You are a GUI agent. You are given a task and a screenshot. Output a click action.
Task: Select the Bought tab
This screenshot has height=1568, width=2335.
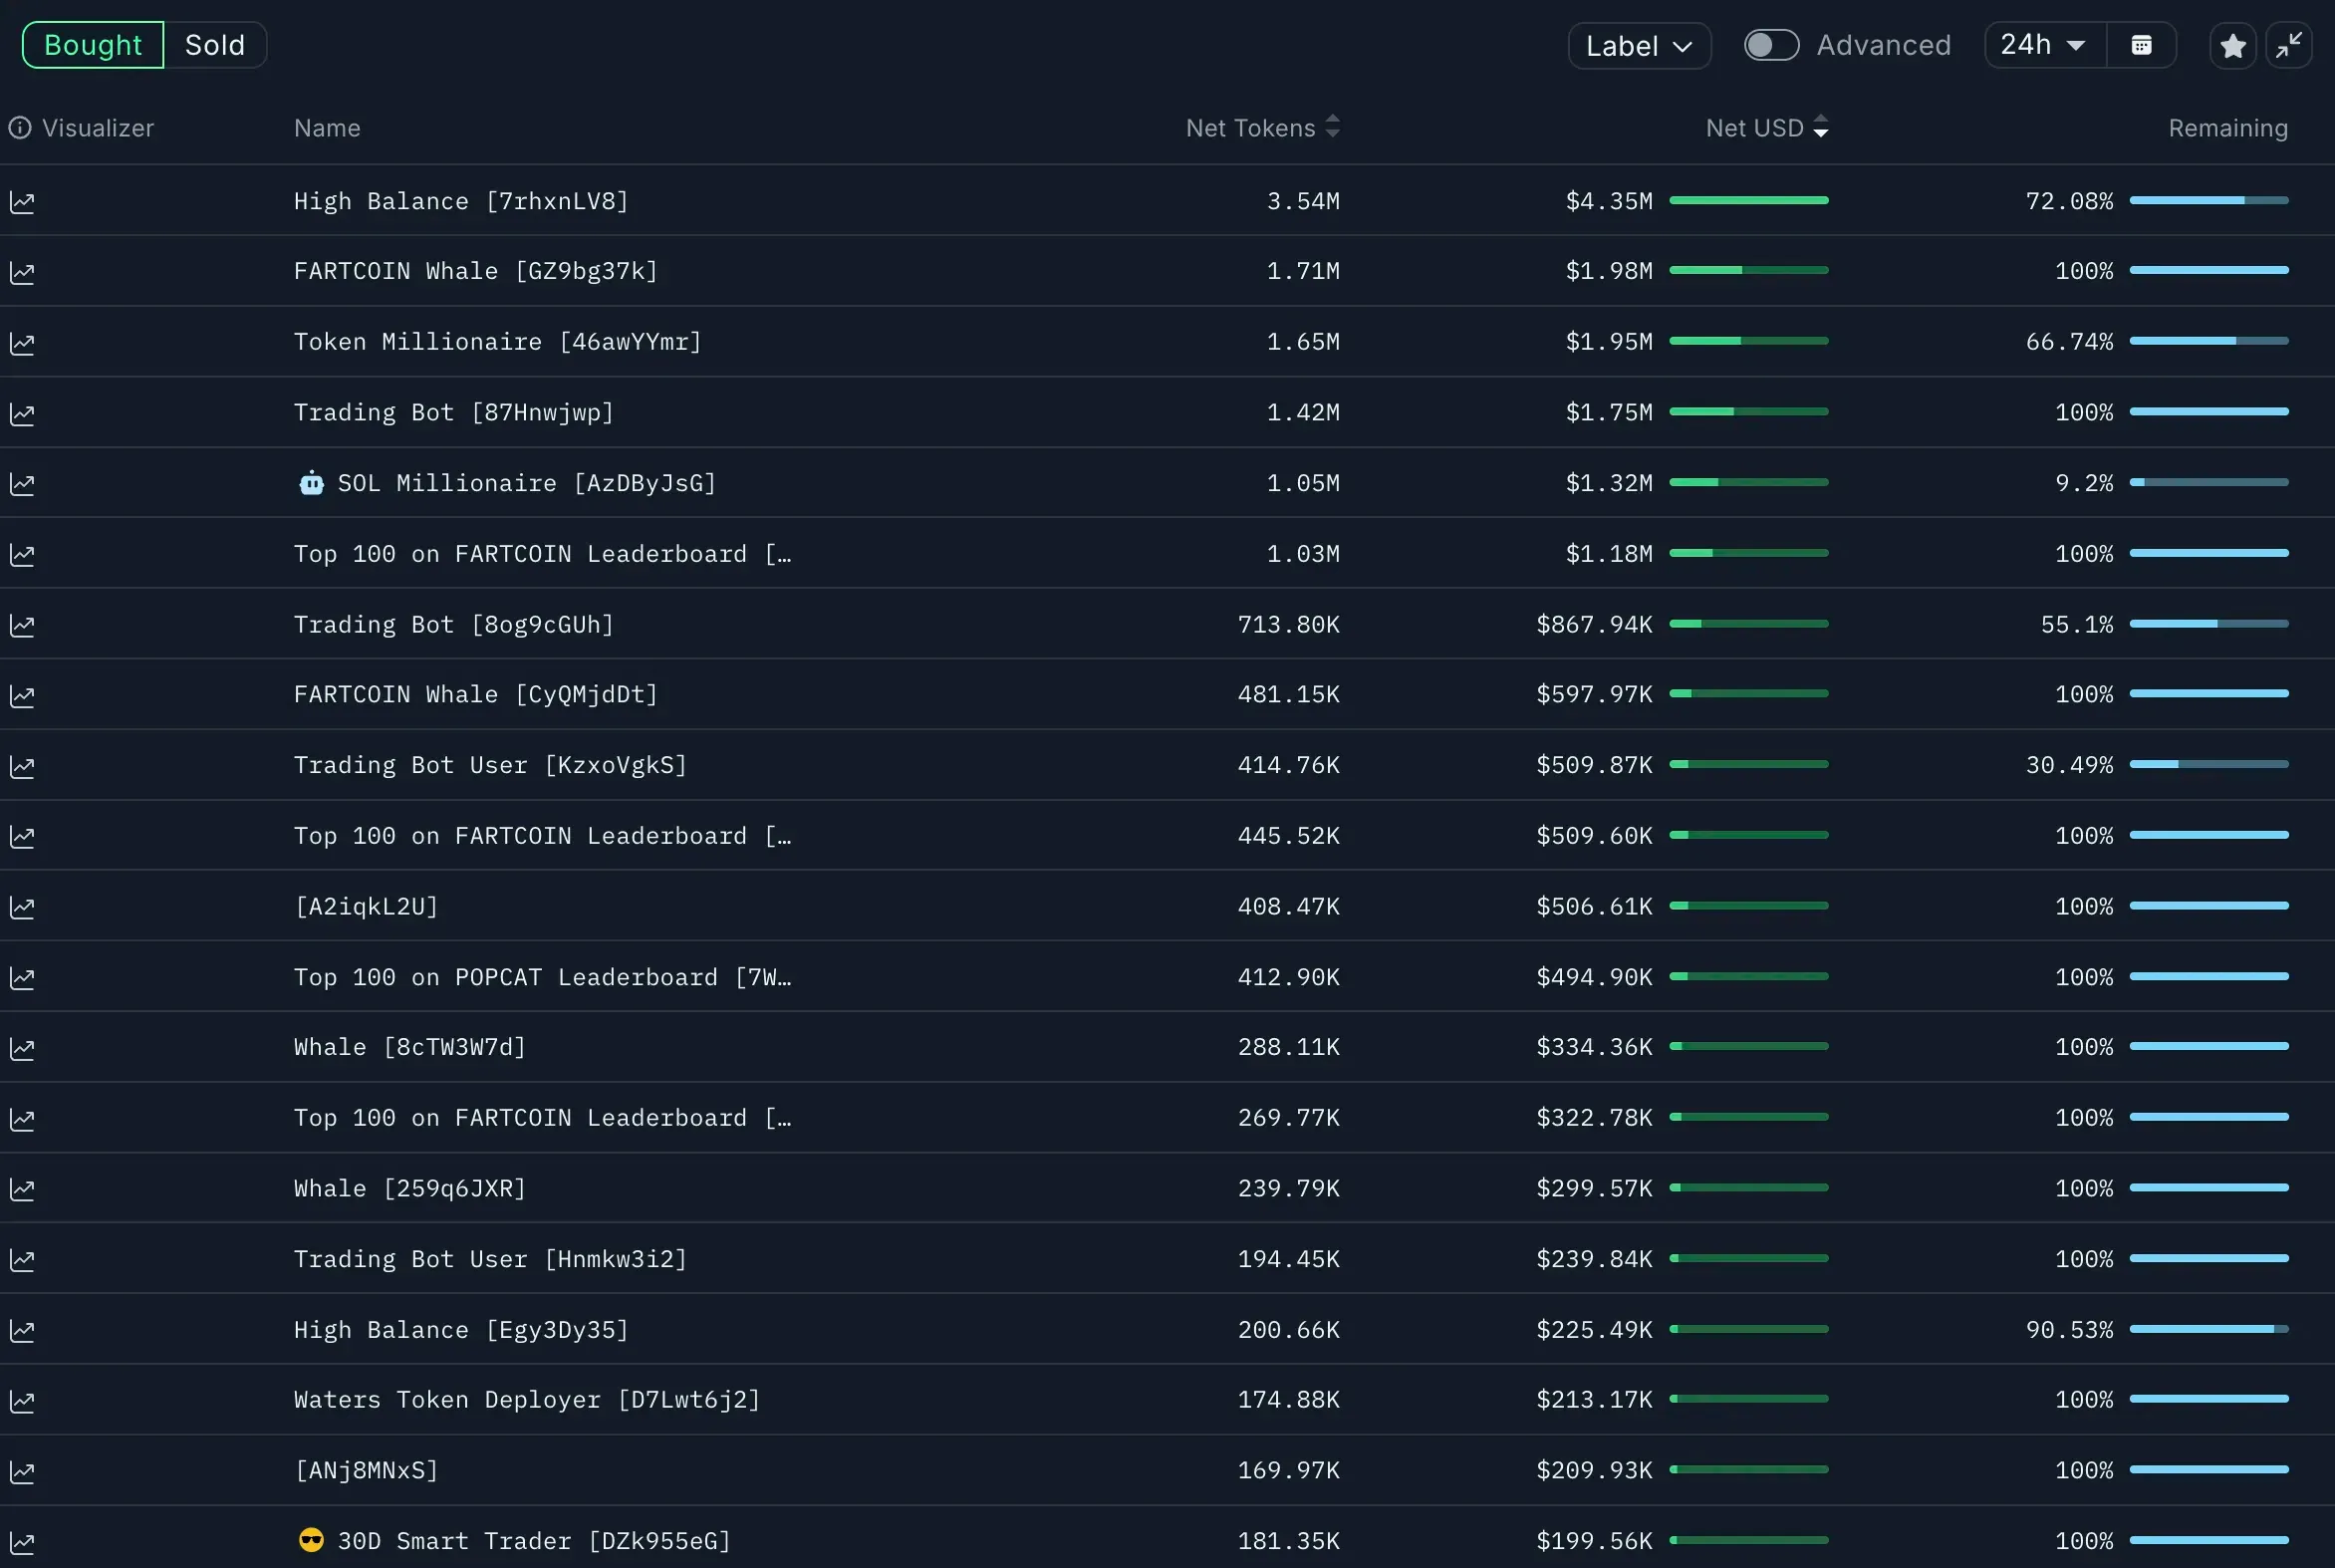coord(93,46)
